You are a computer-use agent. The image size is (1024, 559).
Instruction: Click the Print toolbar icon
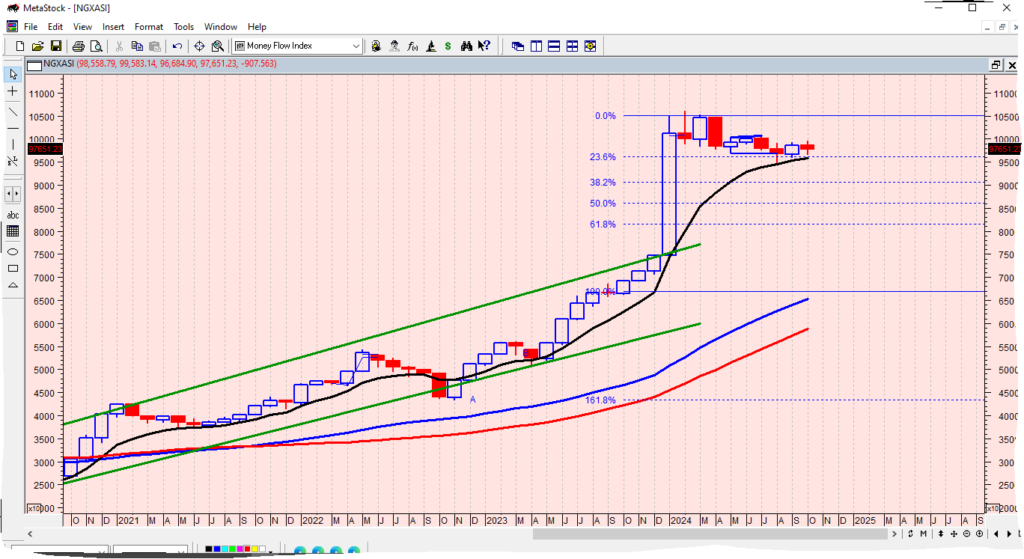click(x=77, y=46)
